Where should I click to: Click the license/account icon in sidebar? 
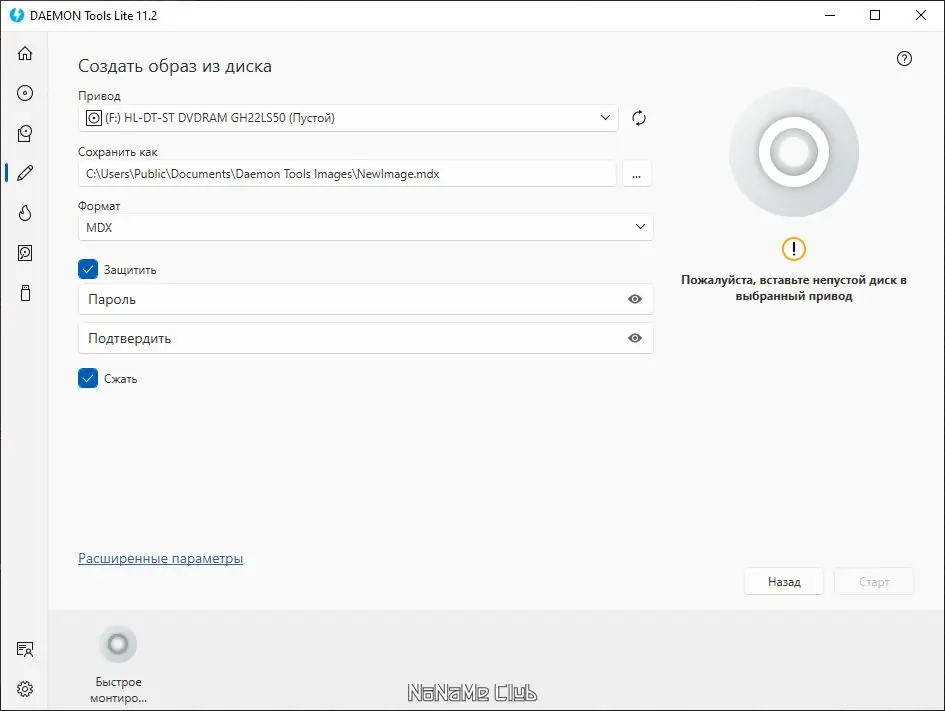tap(25, 649)
